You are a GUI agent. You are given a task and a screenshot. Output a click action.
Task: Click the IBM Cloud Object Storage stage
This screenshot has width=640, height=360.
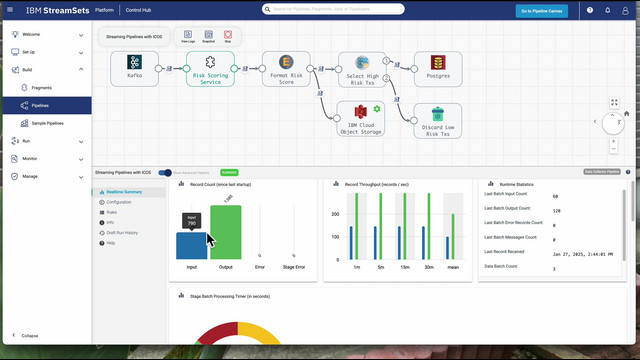360,119
